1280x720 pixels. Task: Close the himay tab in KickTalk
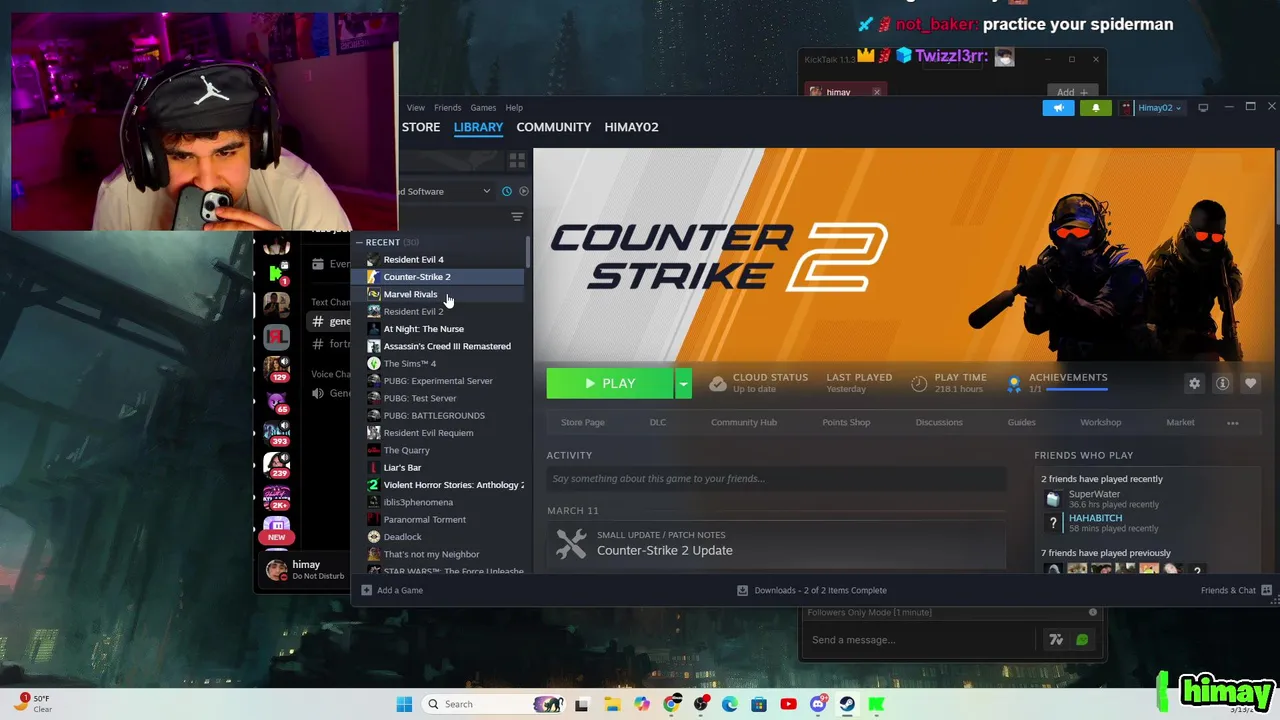877,92
